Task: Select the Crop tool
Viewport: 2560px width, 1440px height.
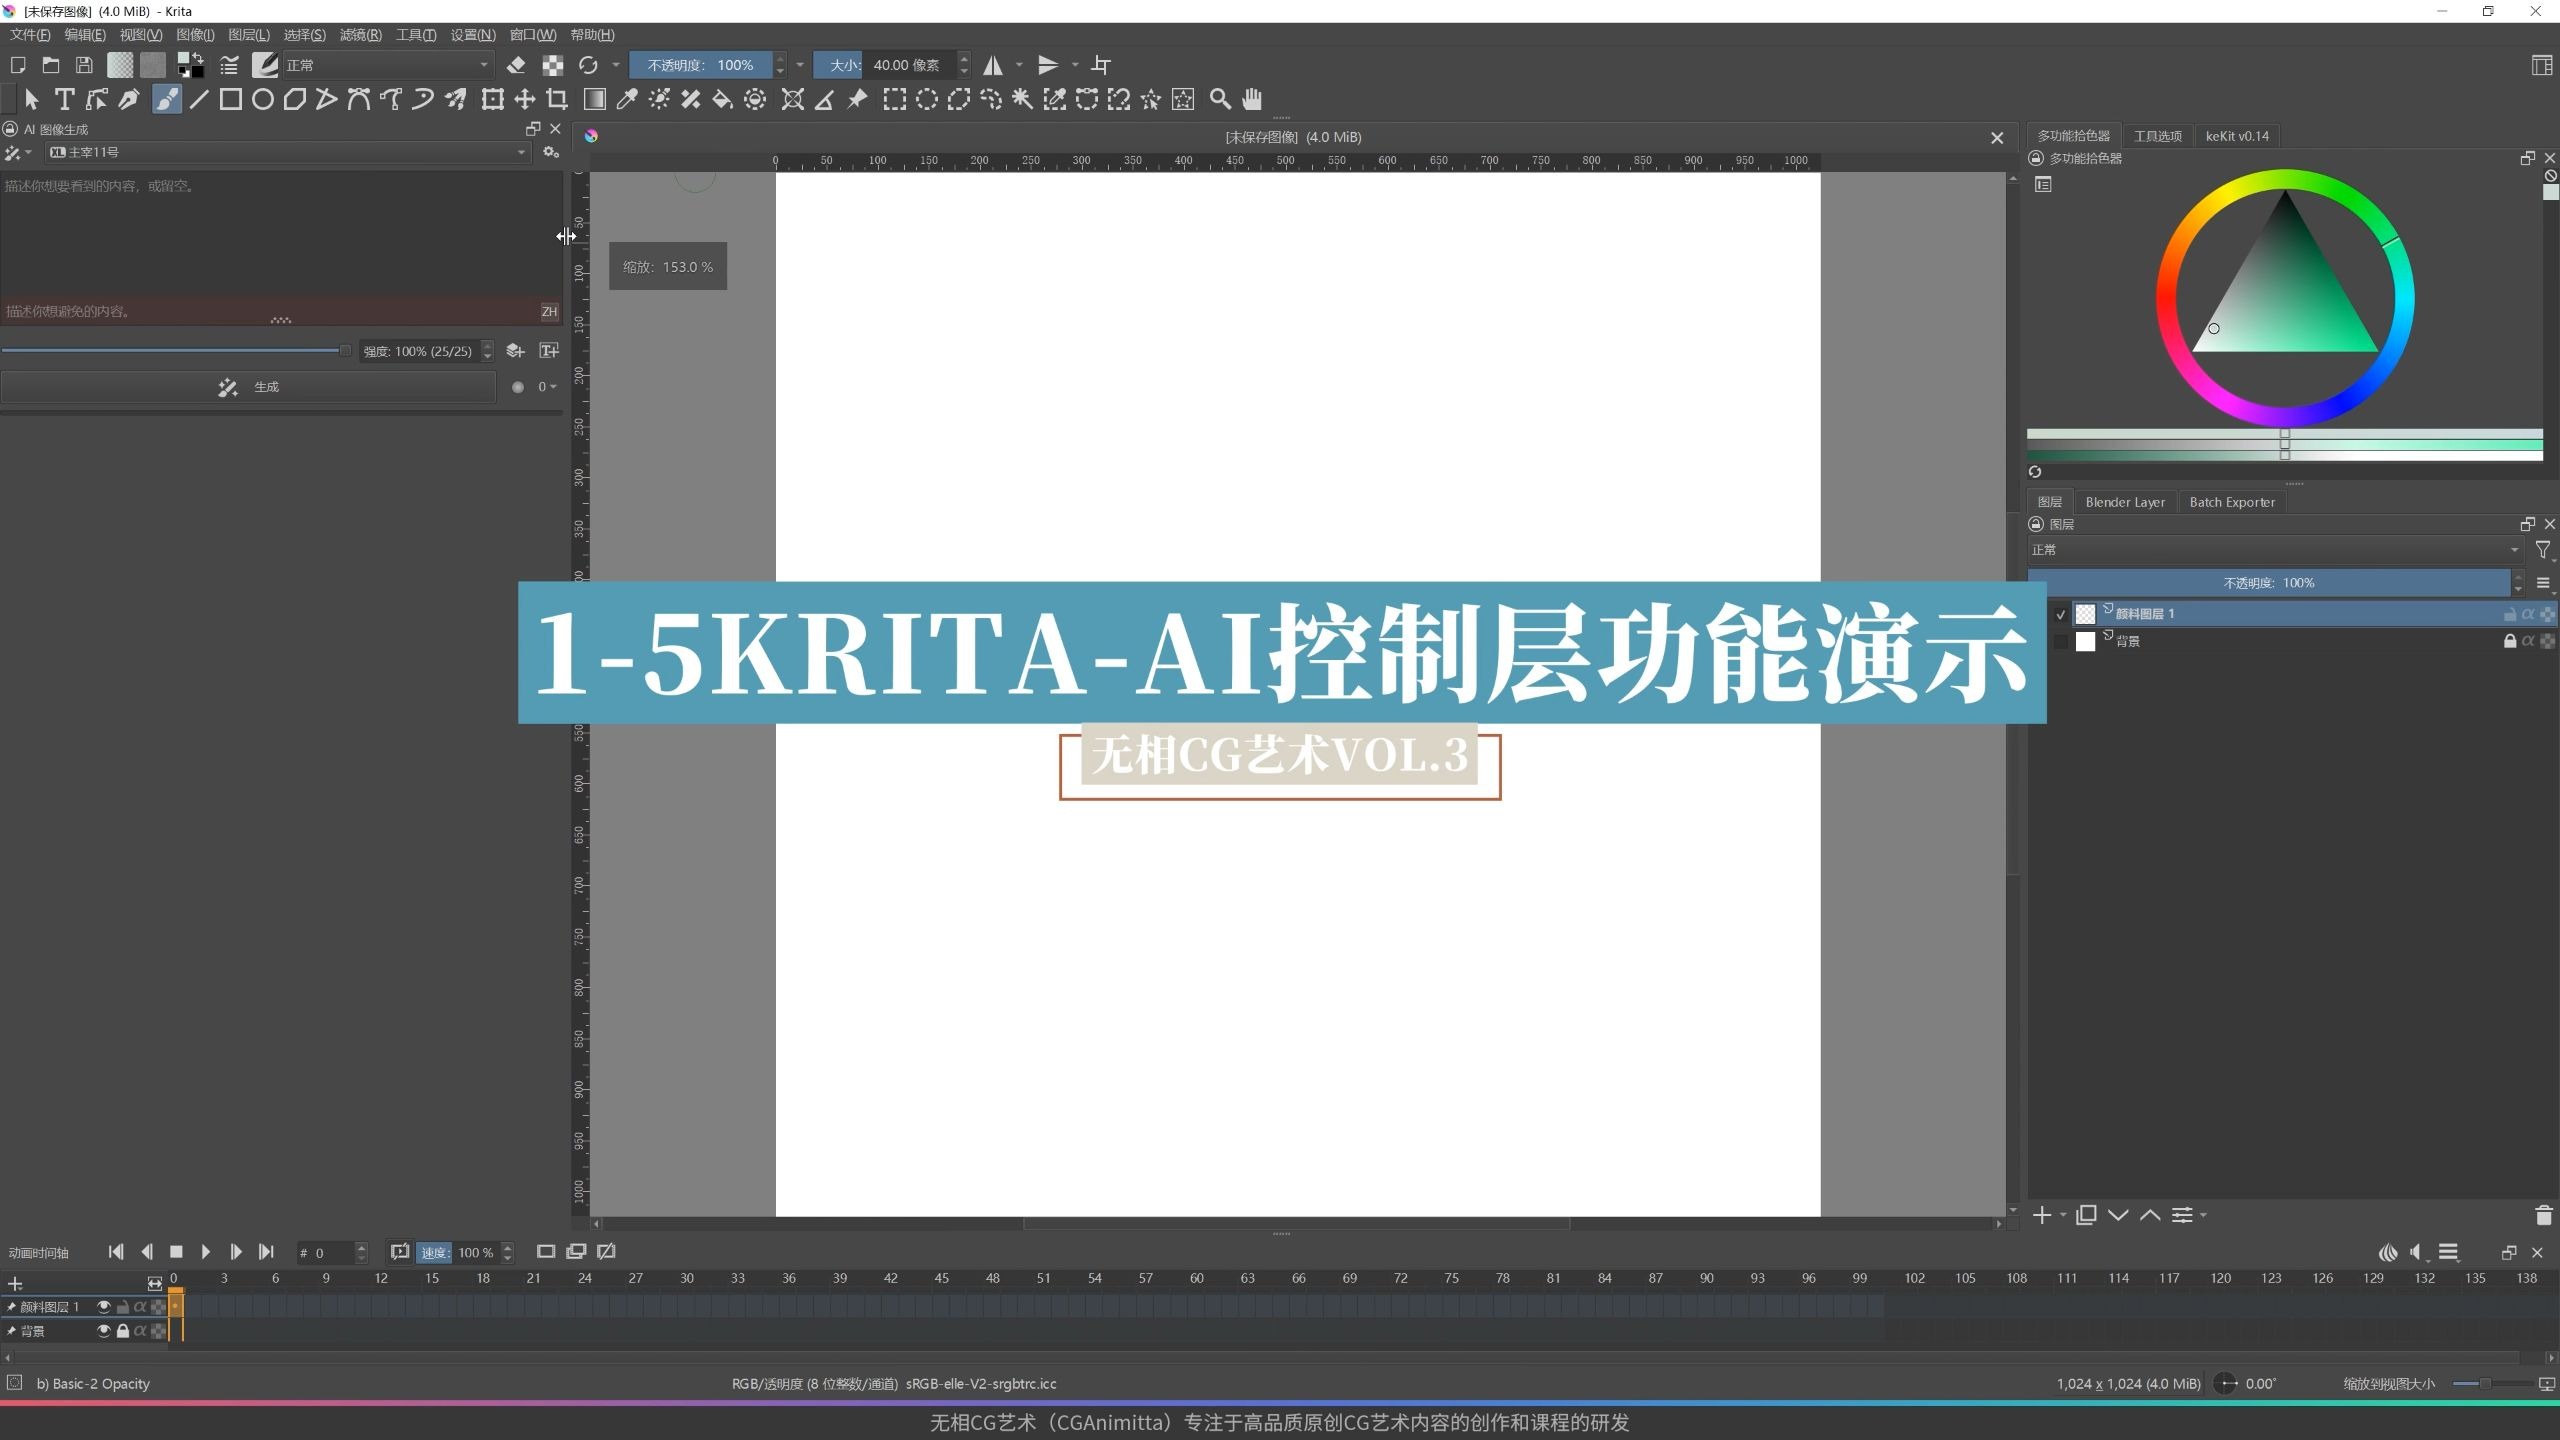Action: click(557, 99)
